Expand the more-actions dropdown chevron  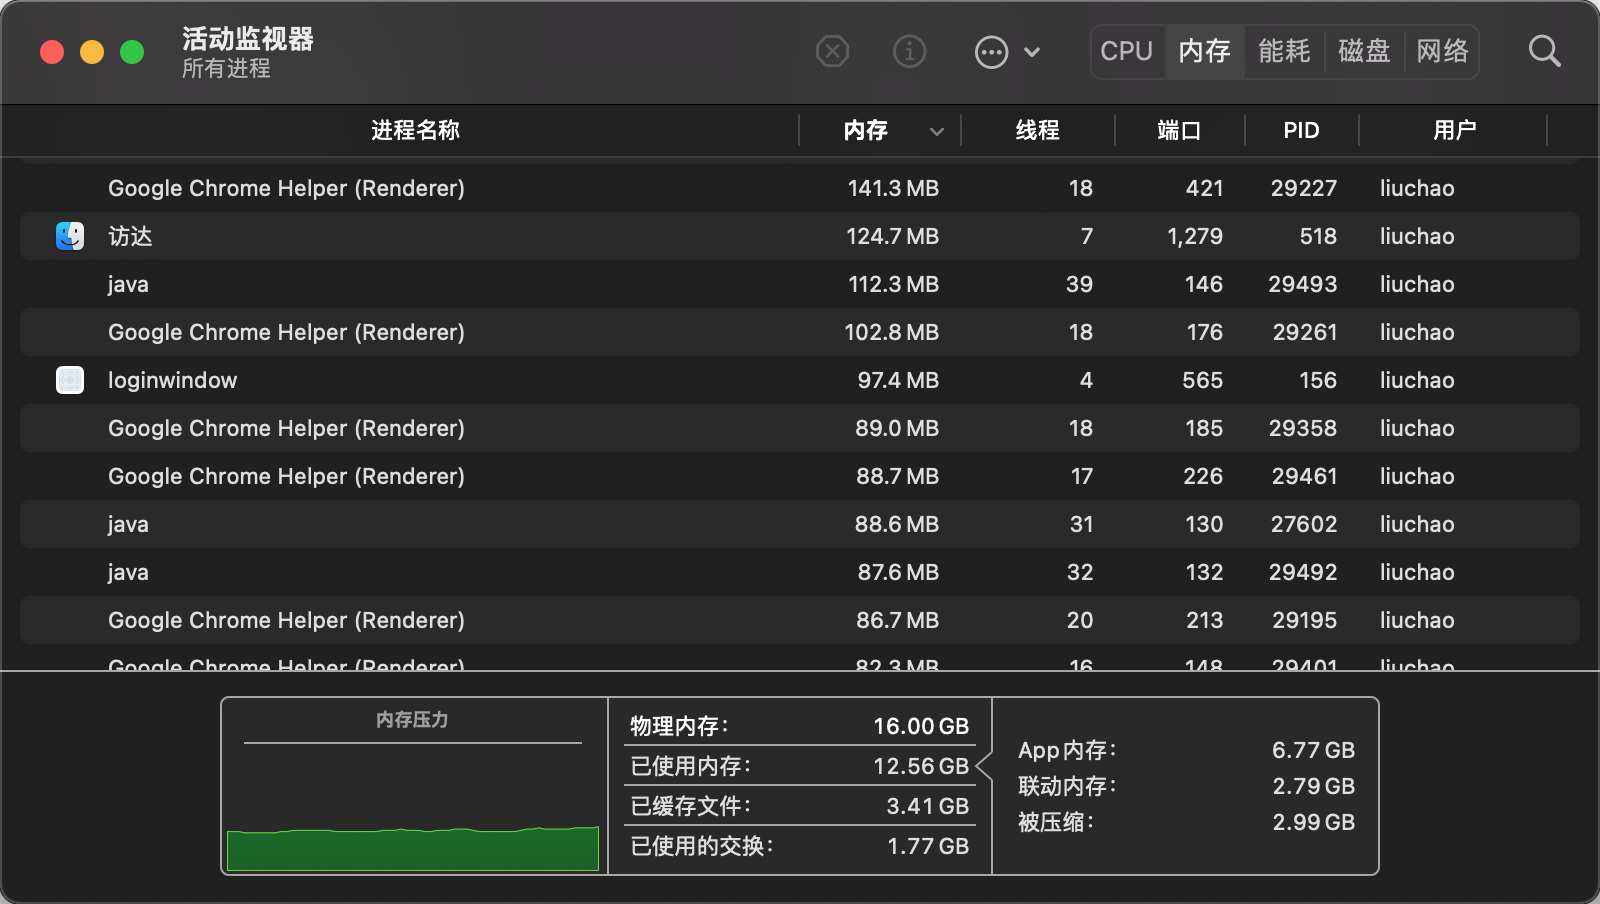pyautogui.click(x=1032, y=52)
